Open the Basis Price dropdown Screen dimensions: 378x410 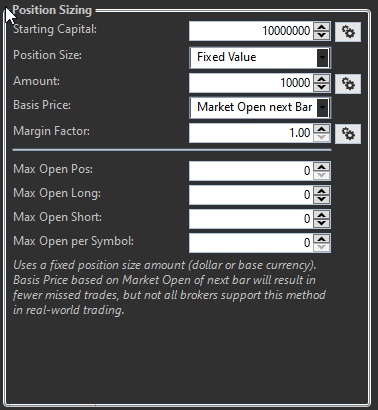point(322,108)
